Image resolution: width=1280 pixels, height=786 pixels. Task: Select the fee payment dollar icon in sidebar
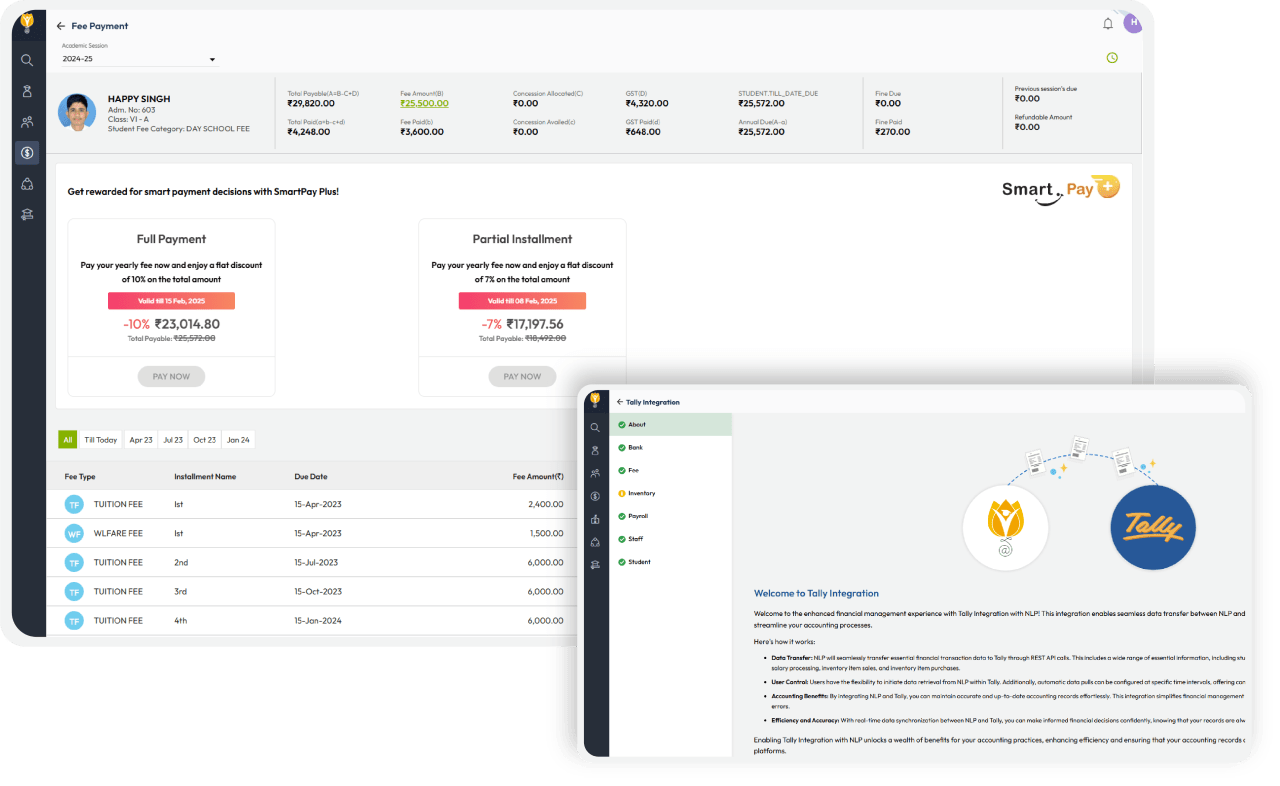coord(27,152)
